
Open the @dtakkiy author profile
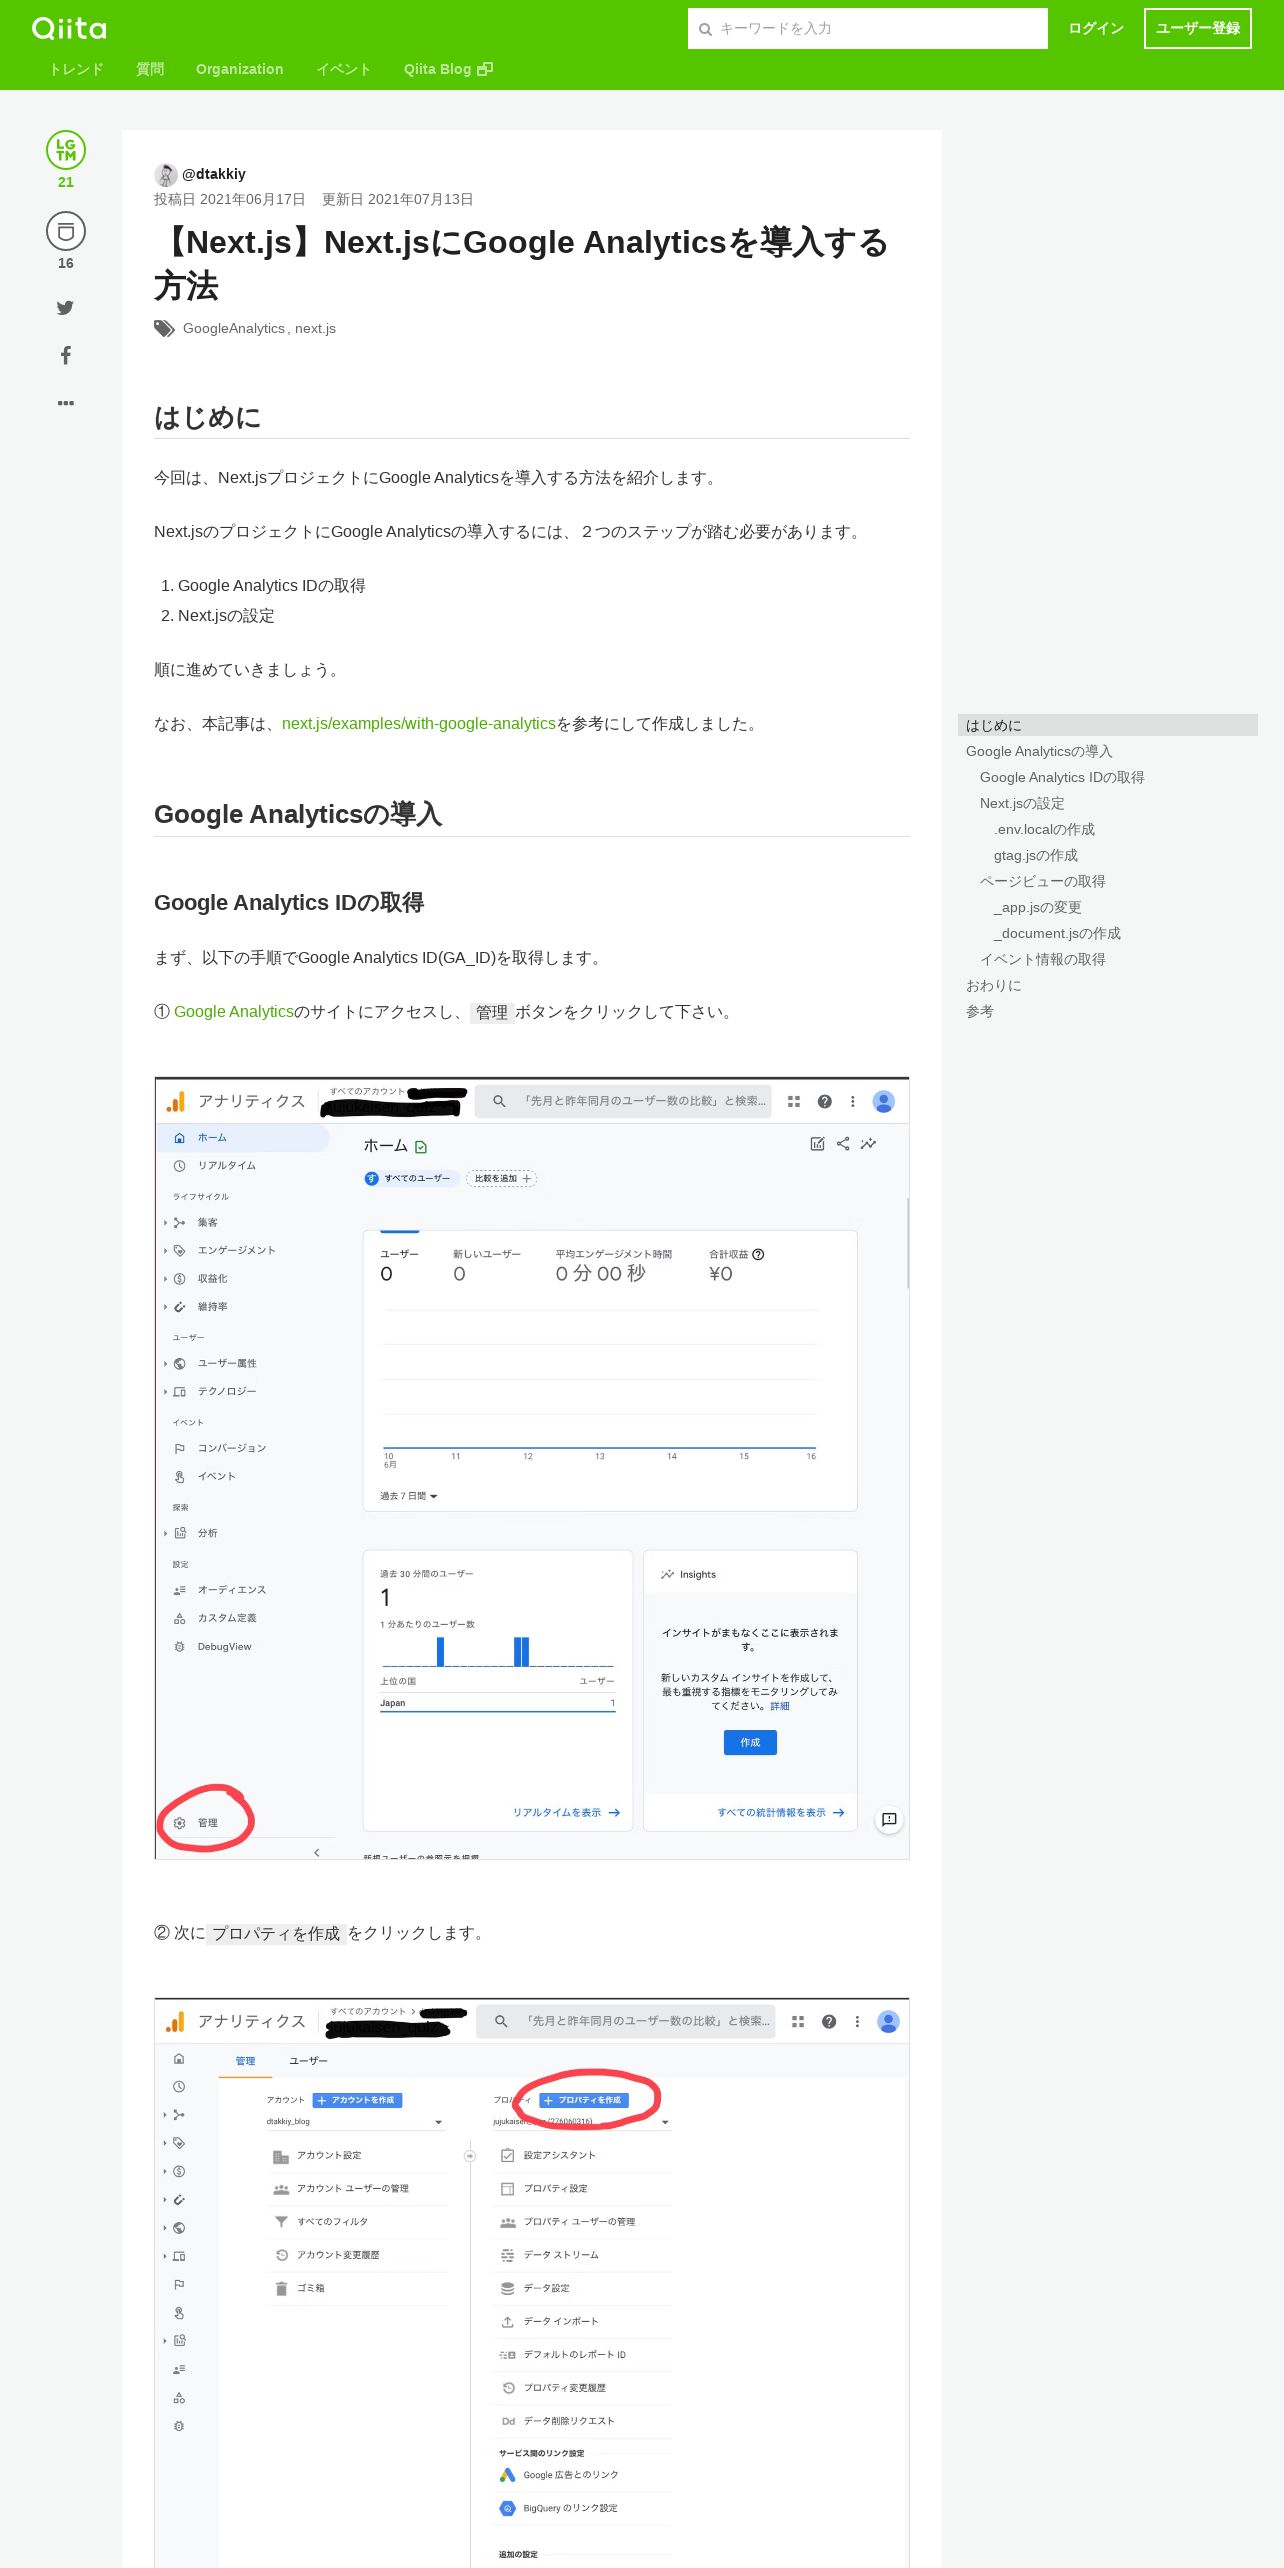coord(214,174)
